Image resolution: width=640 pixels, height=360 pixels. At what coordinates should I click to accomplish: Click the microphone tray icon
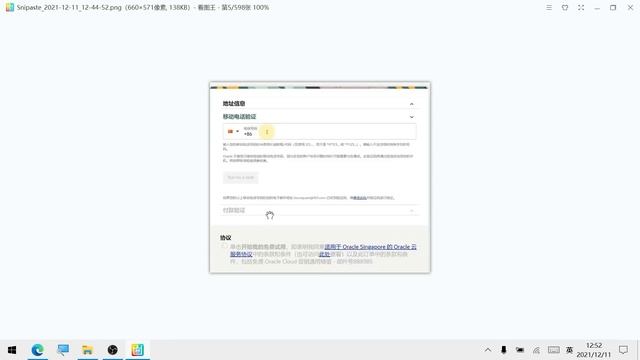pos(504,350)
